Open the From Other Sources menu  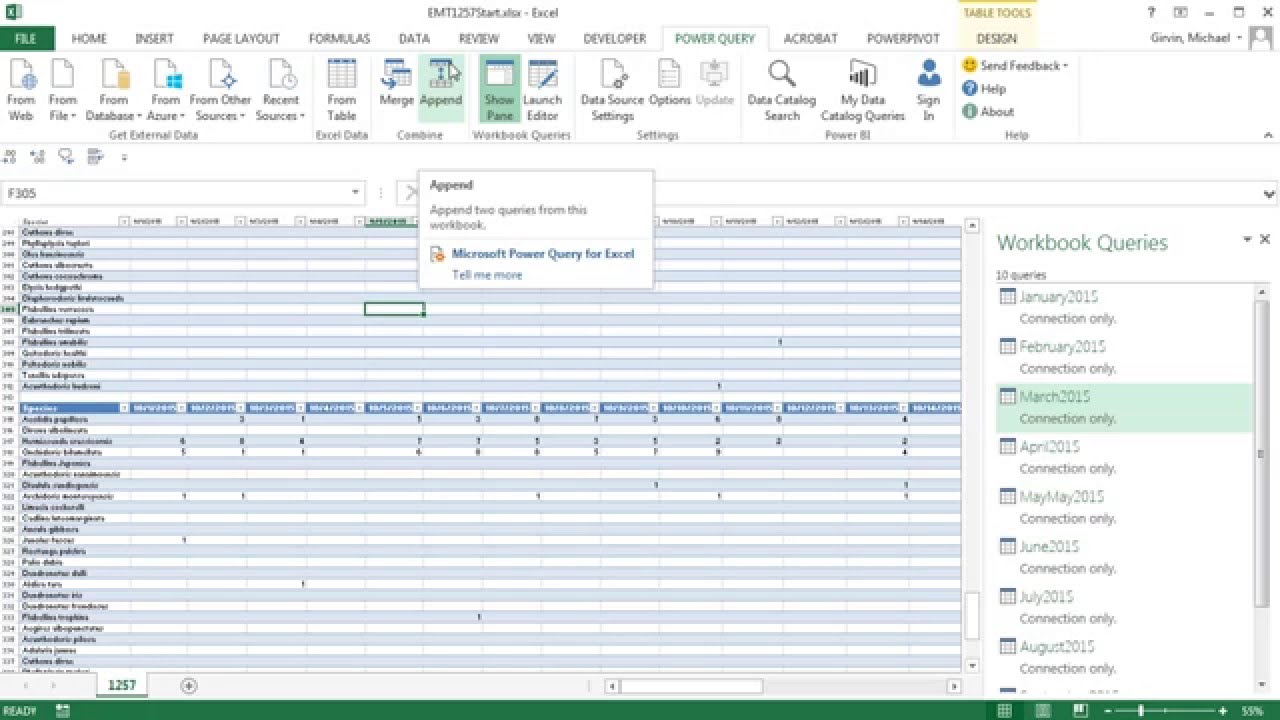coord(220,90)
